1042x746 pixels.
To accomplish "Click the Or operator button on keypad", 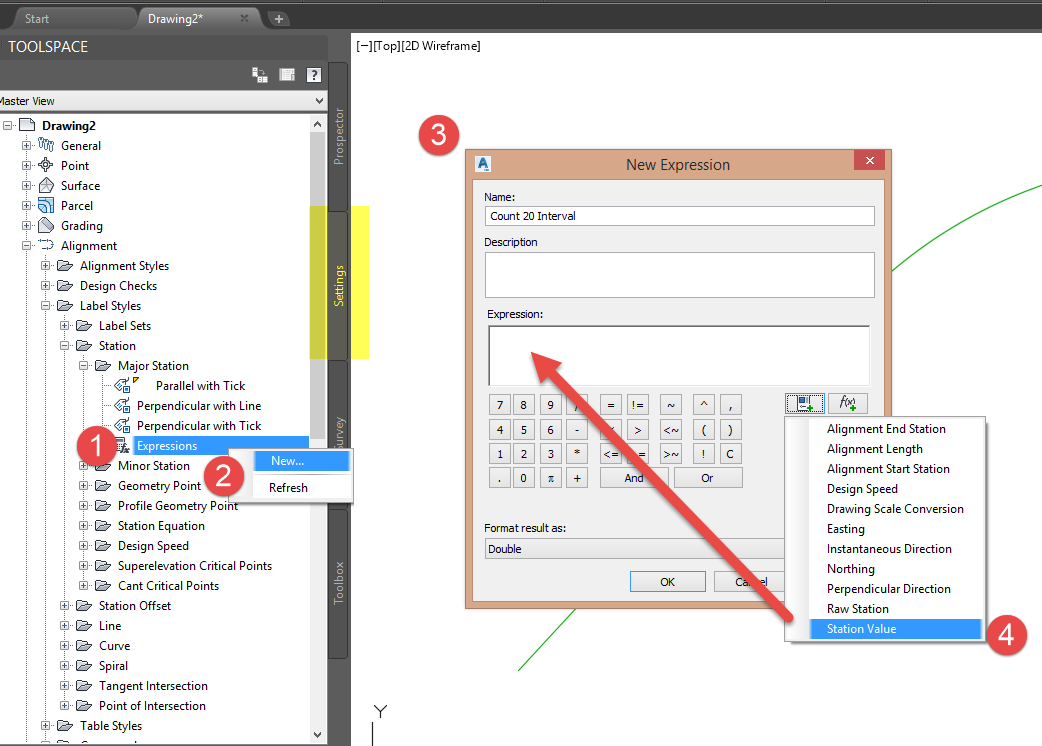I will point(708,477).
